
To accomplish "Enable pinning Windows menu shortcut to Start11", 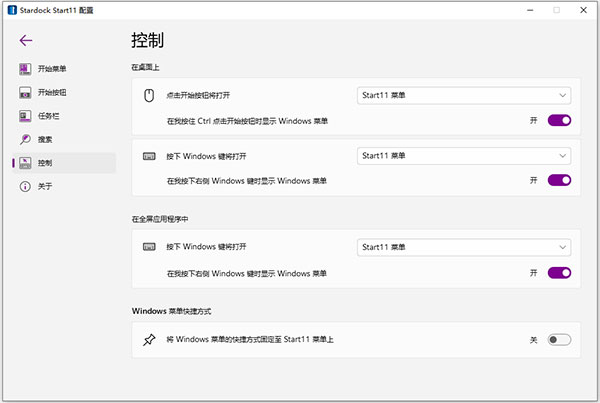I will (x=559, y=340).
